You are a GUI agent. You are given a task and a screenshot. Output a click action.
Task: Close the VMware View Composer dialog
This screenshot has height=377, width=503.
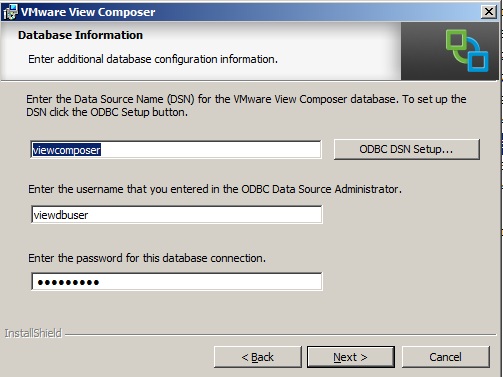click(489, 12)
